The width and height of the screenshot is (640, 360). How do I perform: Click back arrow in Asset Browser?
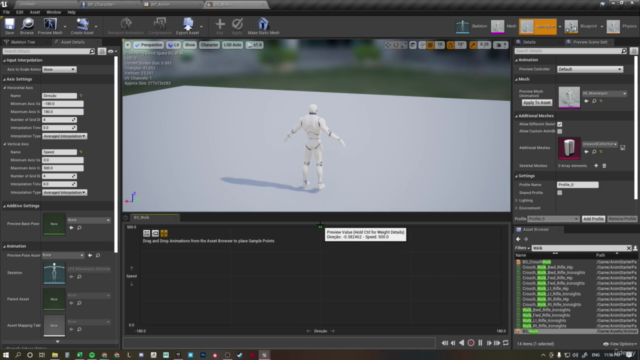[518, 239]
